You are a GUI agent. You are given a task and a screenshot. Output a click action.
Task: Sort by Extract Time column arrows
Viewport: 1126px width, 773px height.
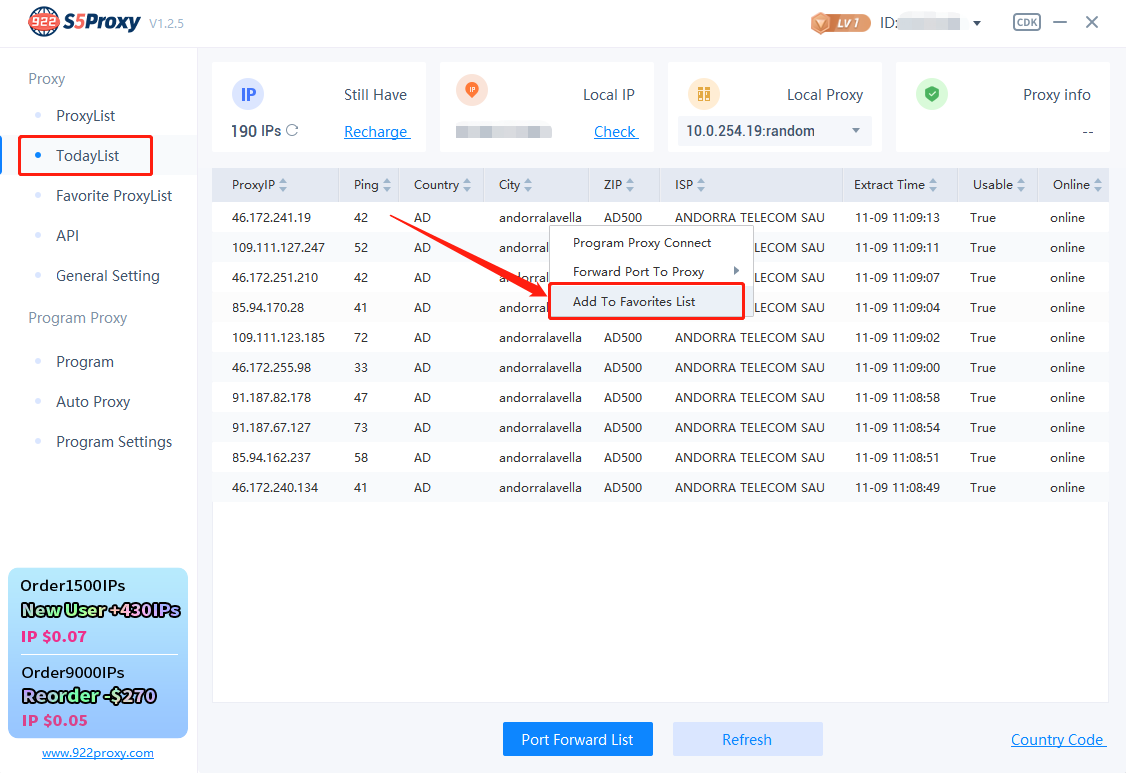click(x=933, y=185)
